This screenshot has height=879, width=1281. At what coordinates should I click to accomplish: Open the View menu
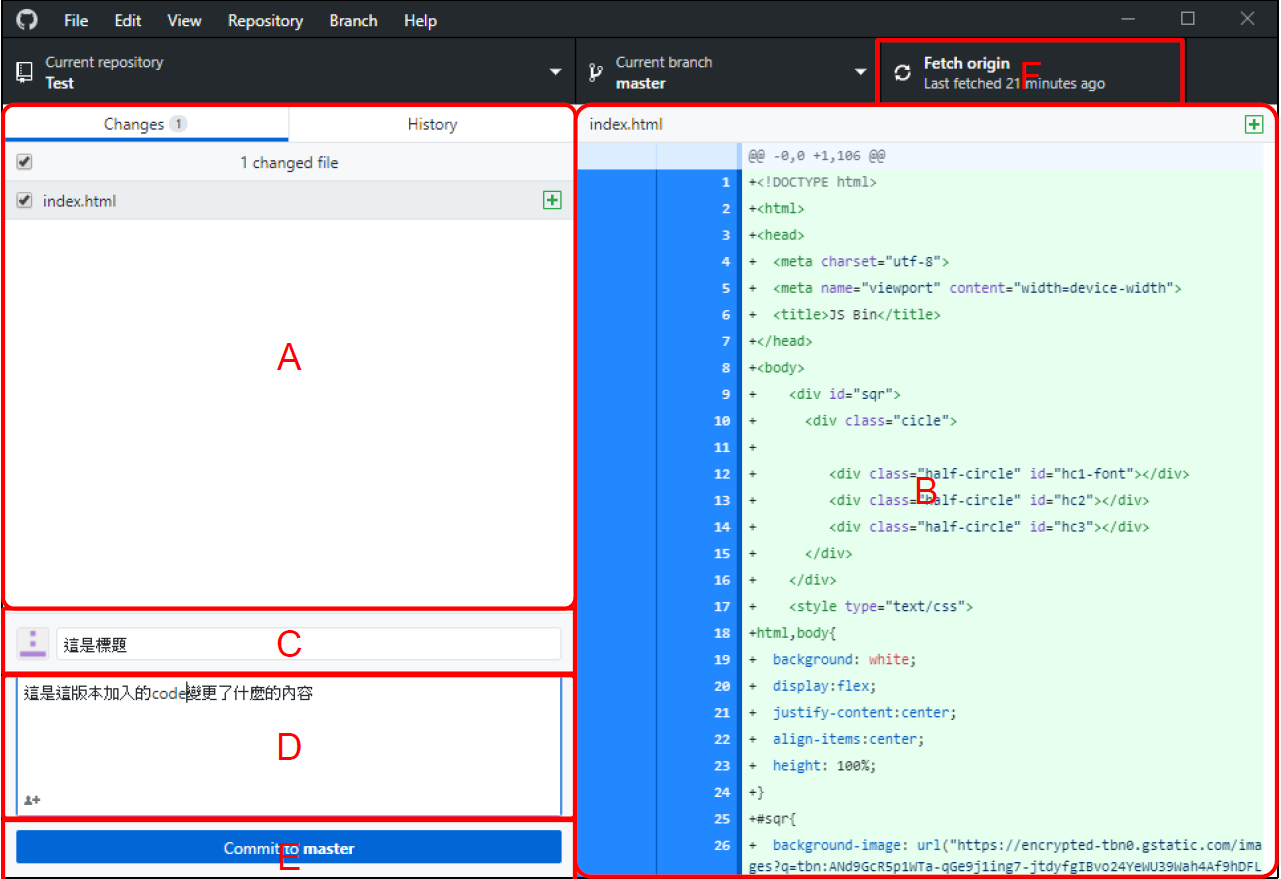tap(184, 20)
